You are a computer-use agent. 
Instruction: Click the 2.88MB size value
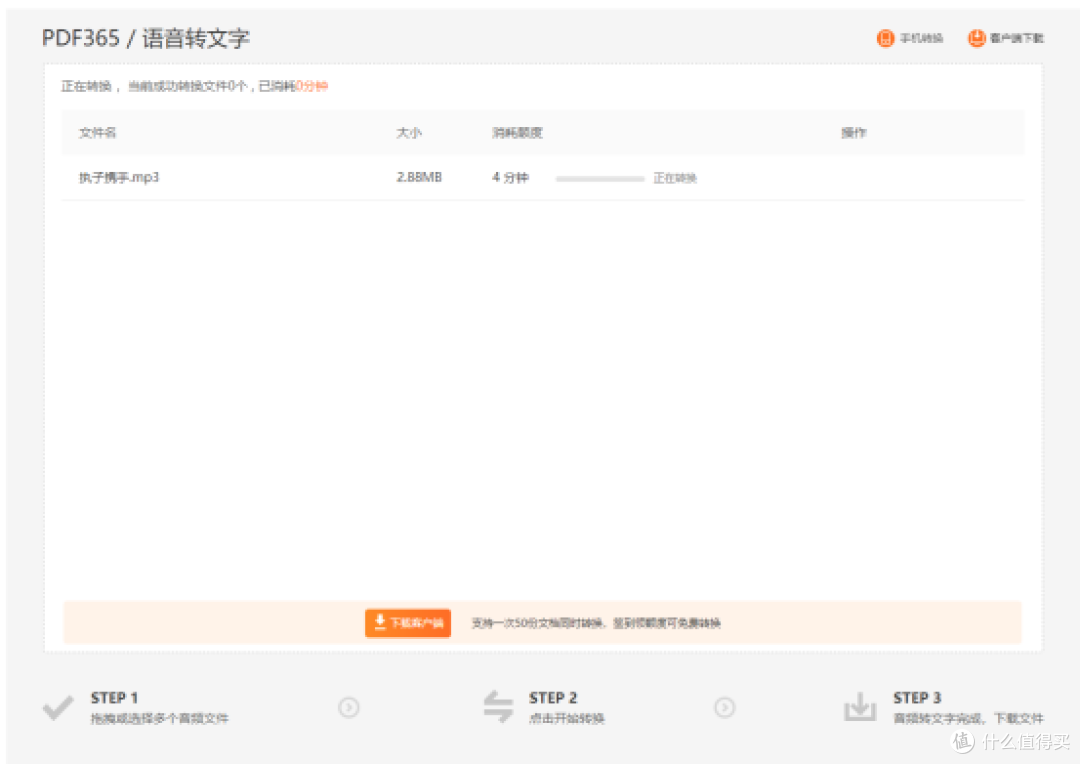[x=419, y=178]
